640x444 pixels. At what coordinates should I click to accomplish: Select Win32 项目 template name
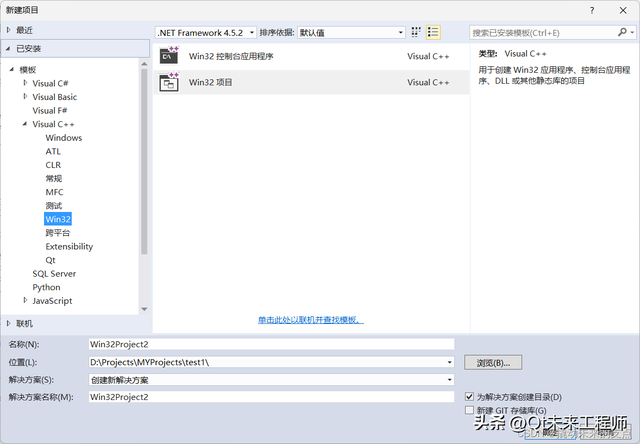pos(210,82)
